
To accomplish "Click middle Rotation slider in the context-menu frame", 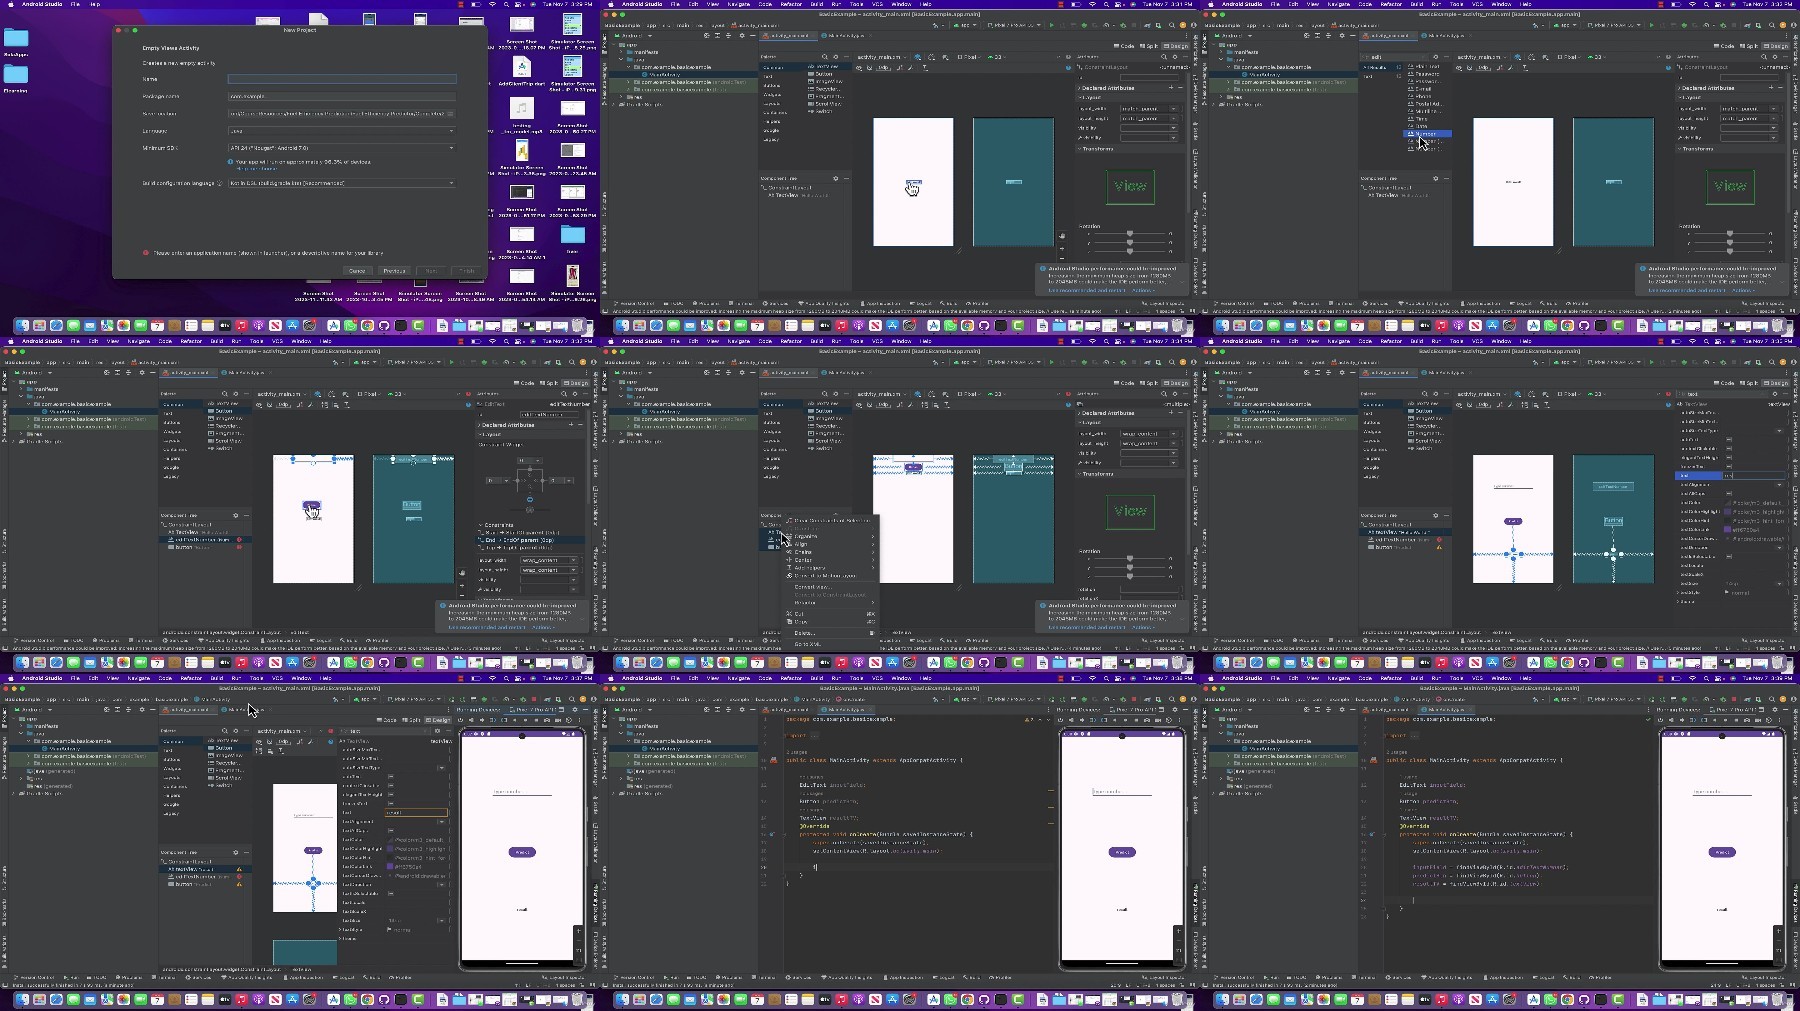I will (x=1130, y=567).
